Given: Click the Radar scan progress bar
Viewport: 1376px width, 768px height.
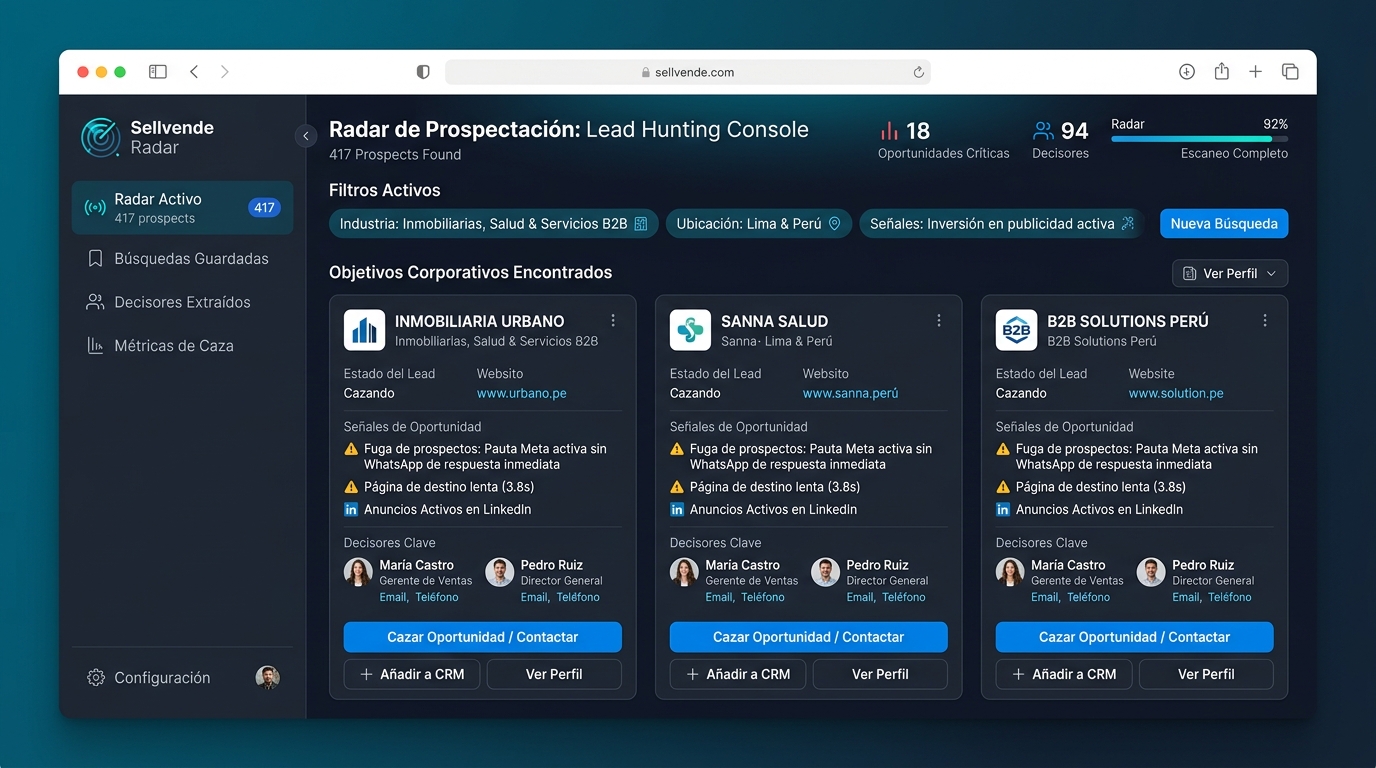Looking at the screenshot, I should pyautogui.click(x=1200, y=139).
